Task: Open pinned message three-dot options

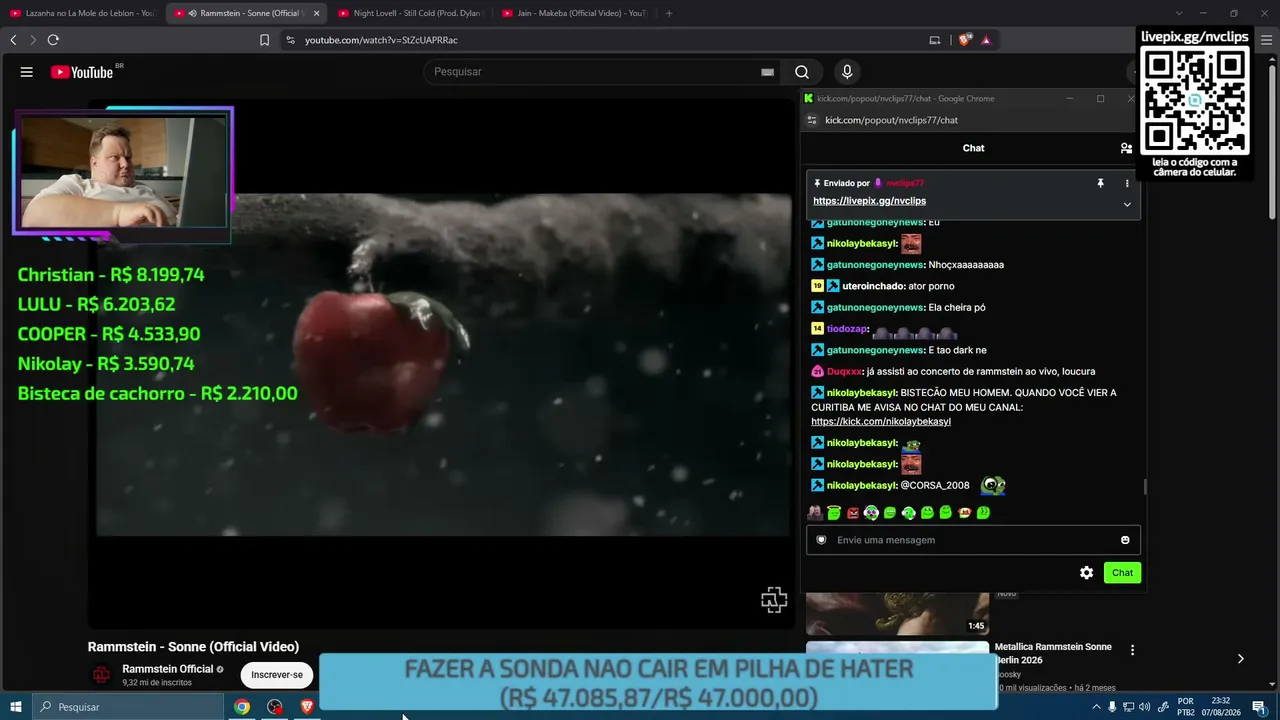Action: (1127, 183)
